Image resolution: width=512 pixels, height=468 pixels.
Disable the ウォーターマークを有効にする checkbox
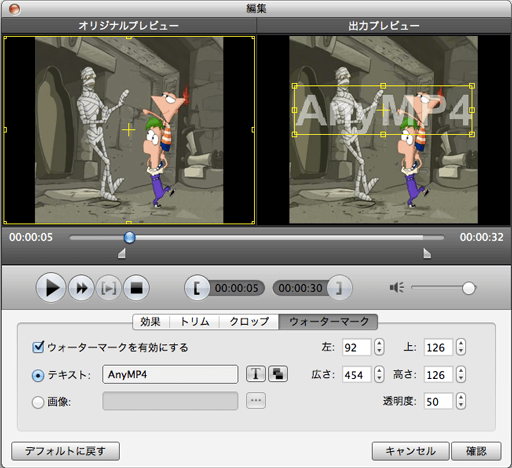(38, 347)
